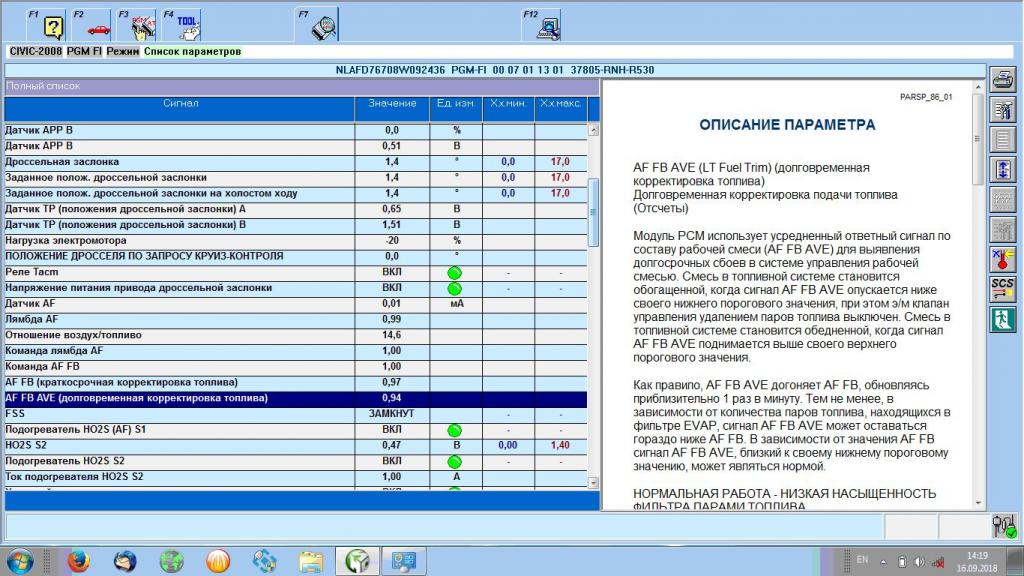The width and height of the screenshot is (1024, 576).
Task: Click the parameter table scroll down arrow
Action: [593, 483]
